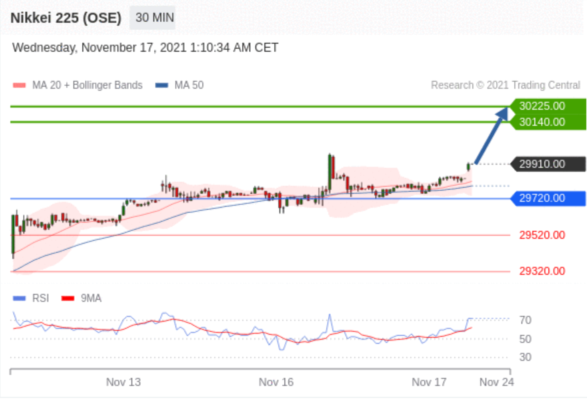
Task: Click the blue 29720.00 pivot label
Action: (x=548, y=198)
